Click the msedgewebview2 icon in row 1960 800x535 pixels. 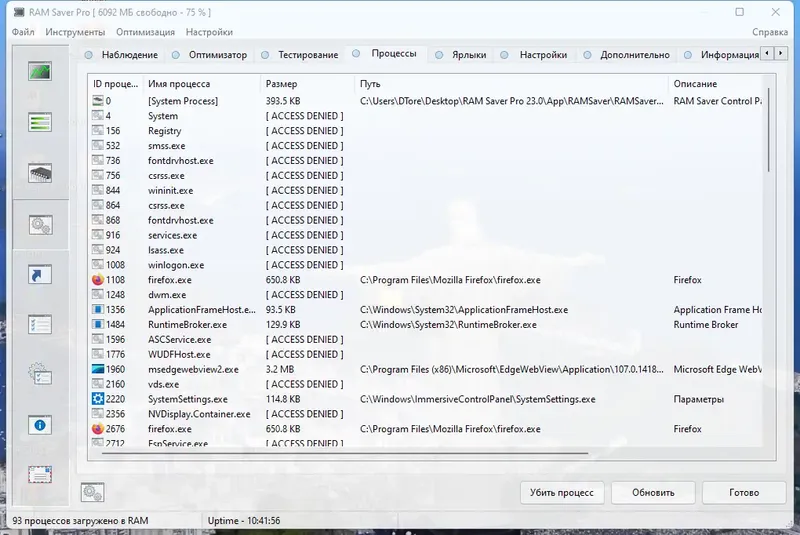coord(97,369)
